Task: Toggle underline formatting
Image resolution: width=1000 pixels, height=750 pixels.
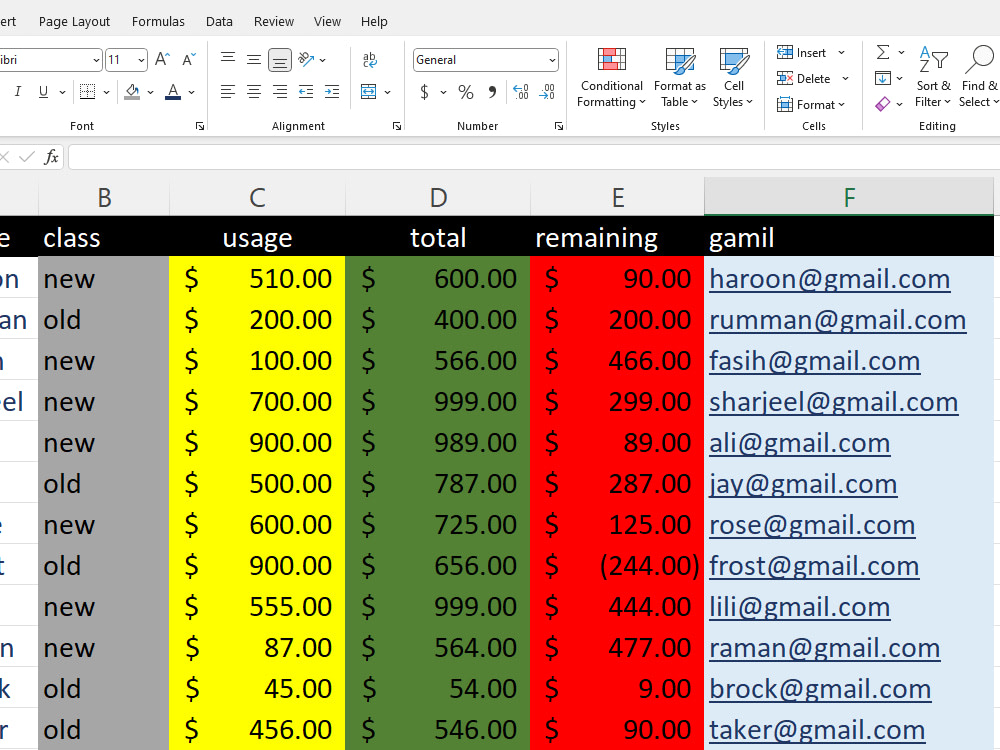Action: pos(43,92)
